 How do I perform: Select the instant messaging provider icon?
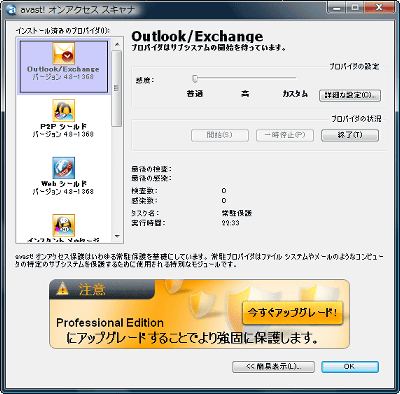coord(63,225)
